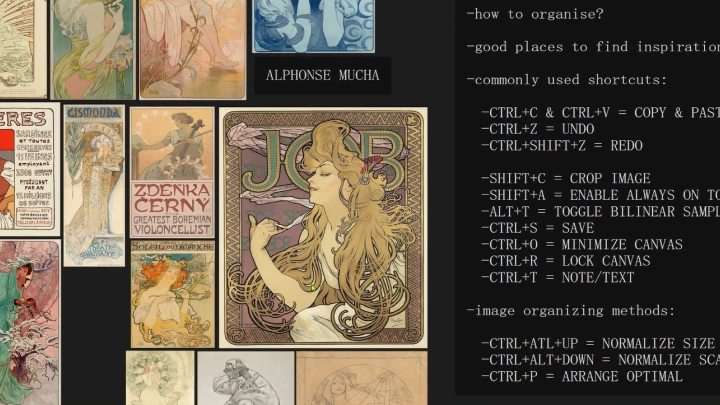Click the '-commonly used shortcuts:' heading

(x=567, y=80)
